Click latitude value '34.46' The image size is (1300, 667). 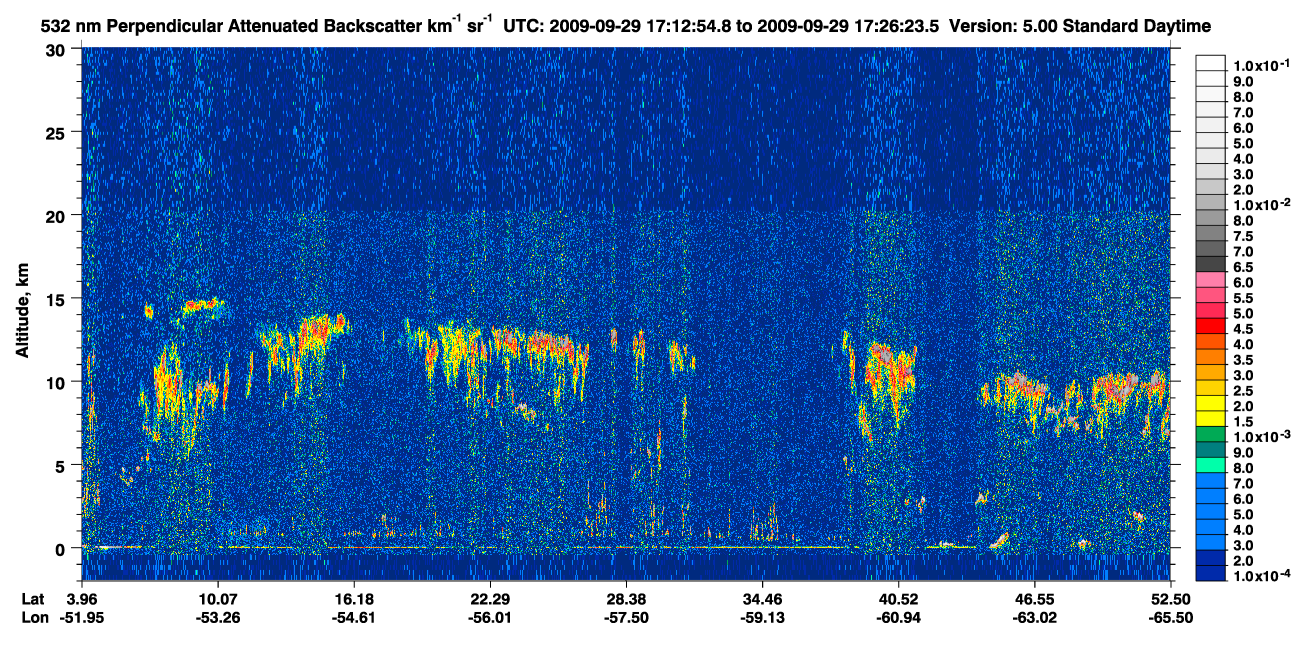(762, 598)
